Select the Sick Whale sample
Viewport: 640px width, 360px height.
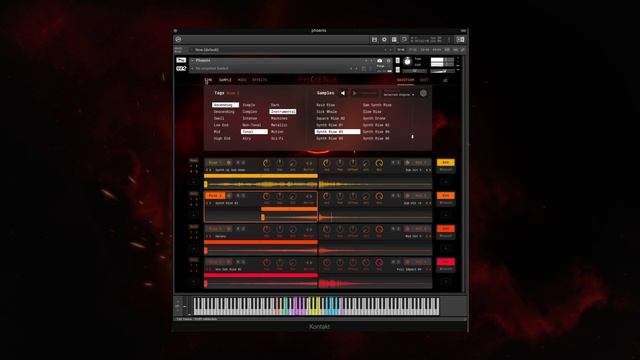point(327,111)
